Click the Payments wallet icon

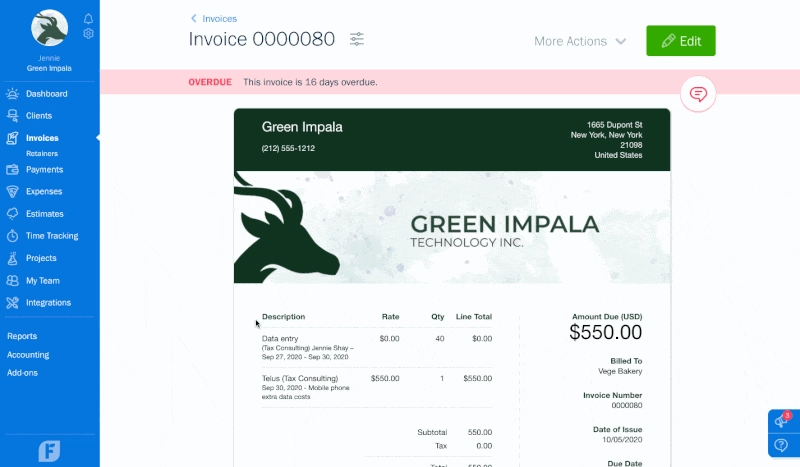coord(12,169)
